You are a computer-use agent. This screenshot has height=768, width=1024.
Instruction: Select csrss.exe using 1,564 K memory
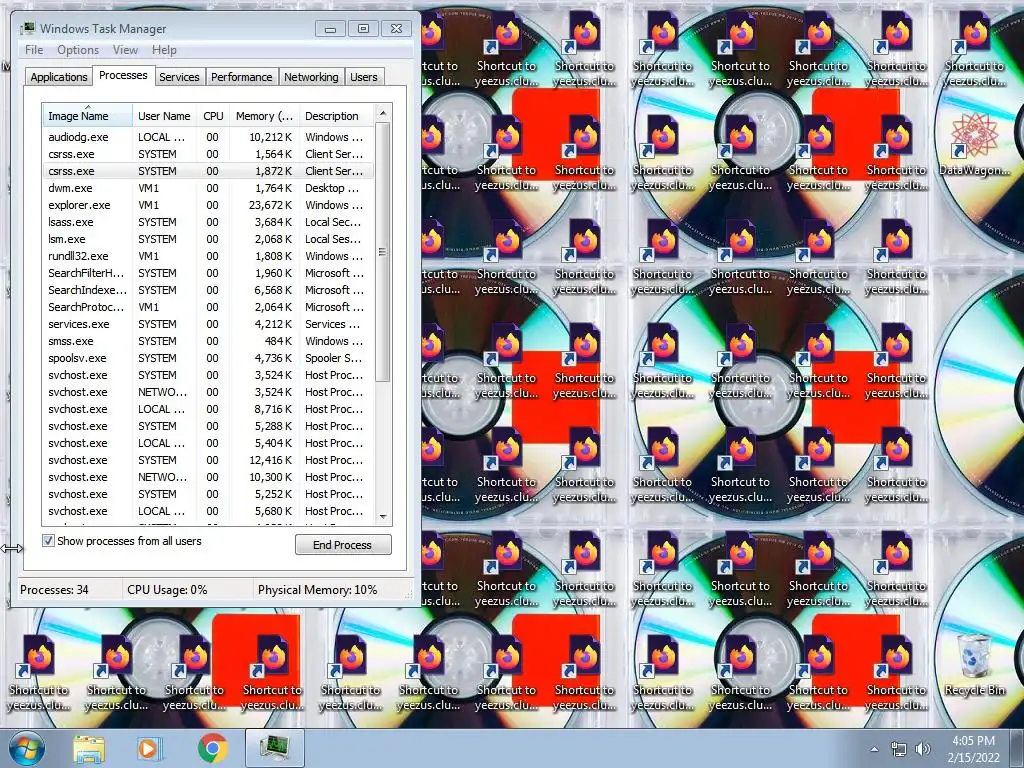pyautogui.click(x=208, y=154)
